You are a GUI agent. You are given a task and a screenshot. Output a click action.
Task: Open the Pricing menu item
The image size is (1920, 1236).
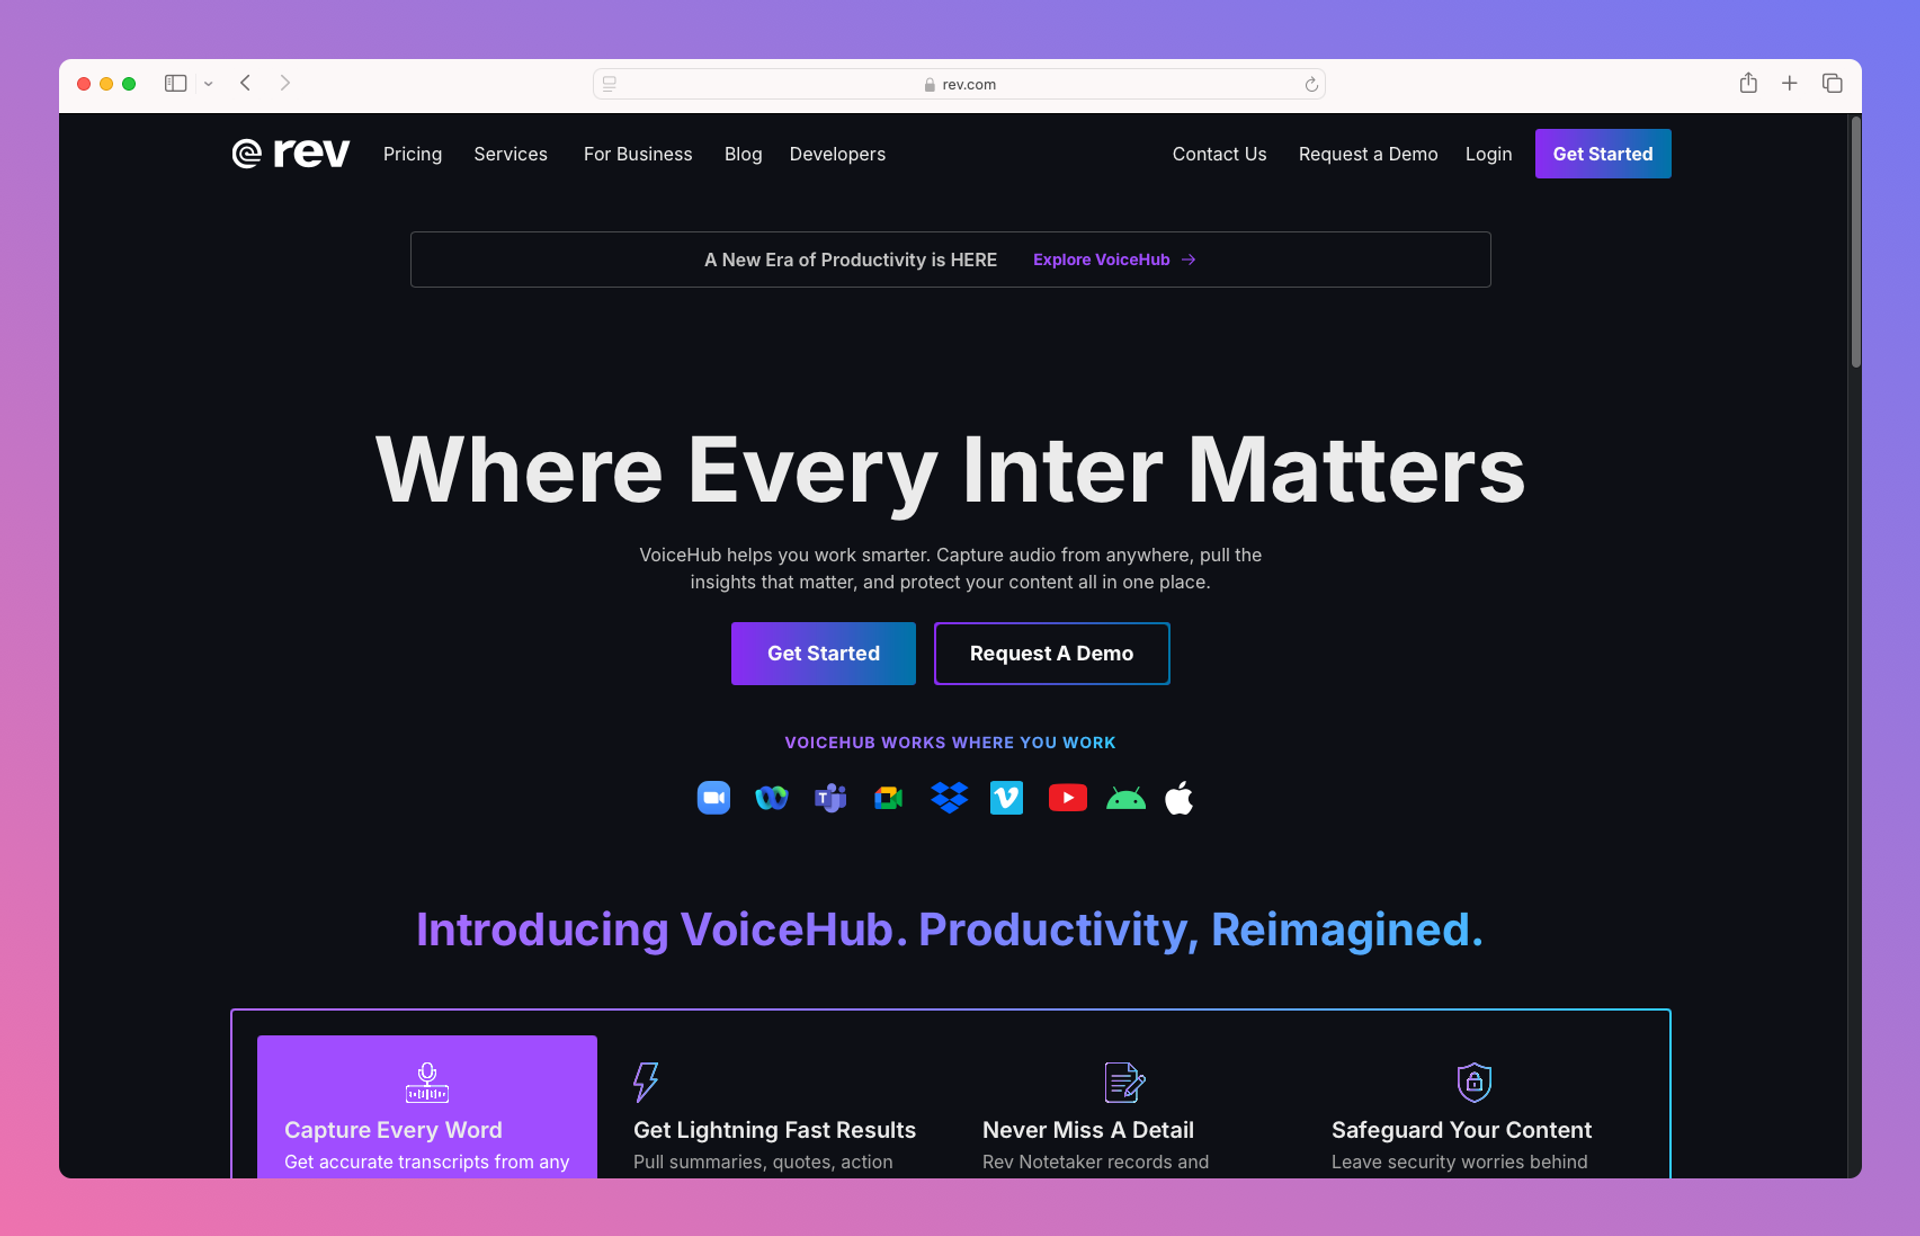pyautogui.click(x=411, y=154)
